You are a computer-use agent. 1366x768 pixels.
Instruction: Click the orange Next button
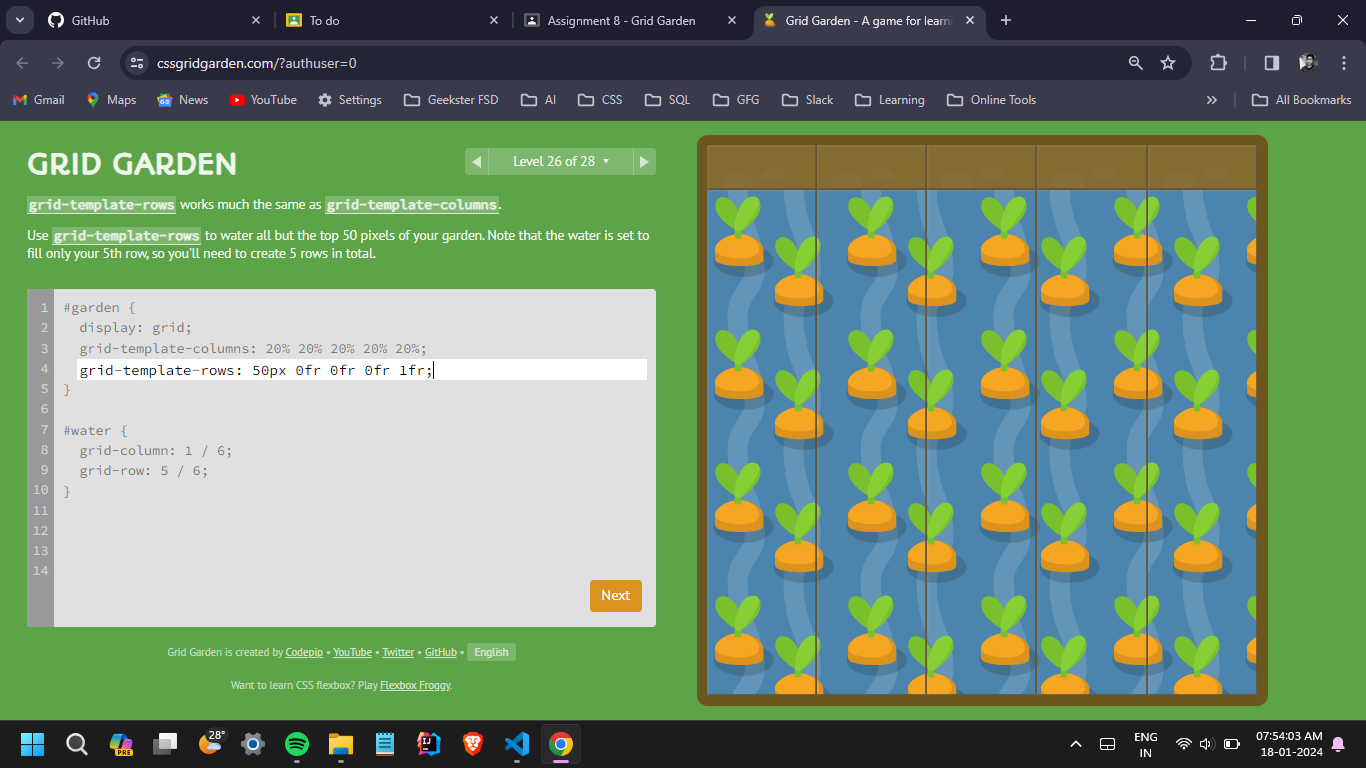pyautogui.click(x=615, y=595)
